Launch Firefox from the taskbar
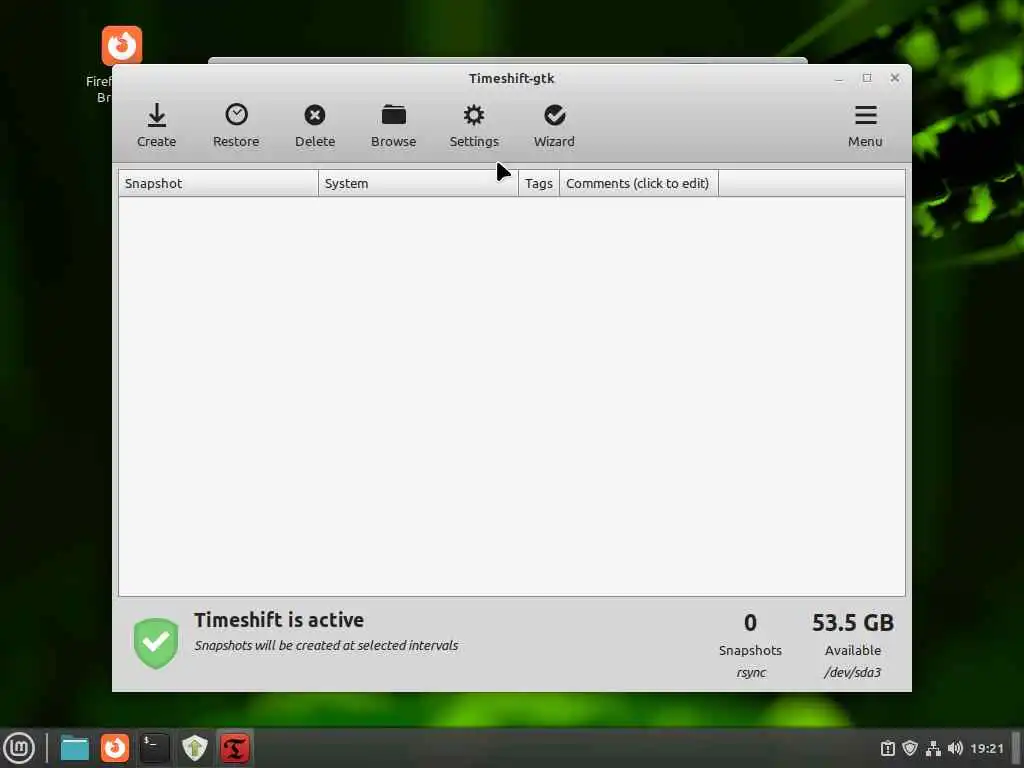1024x768 pixels. [x=115, y=748]
